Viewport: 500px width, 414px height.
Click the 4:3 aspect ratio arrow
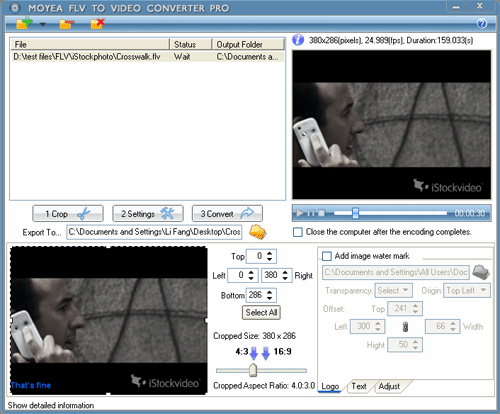(x=254, y=353)
